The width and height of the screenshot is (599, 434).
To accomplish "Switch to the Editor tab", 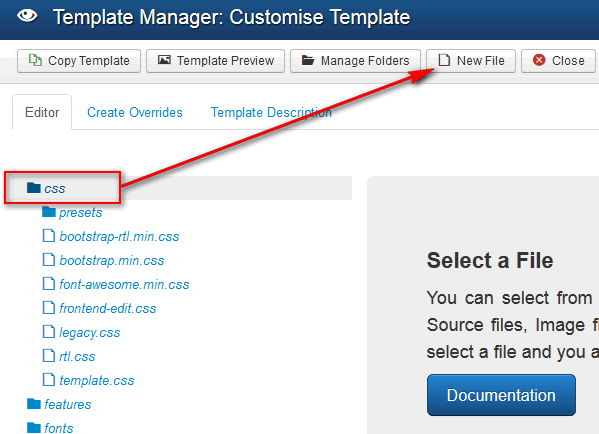I will click(x=42, y=112).
